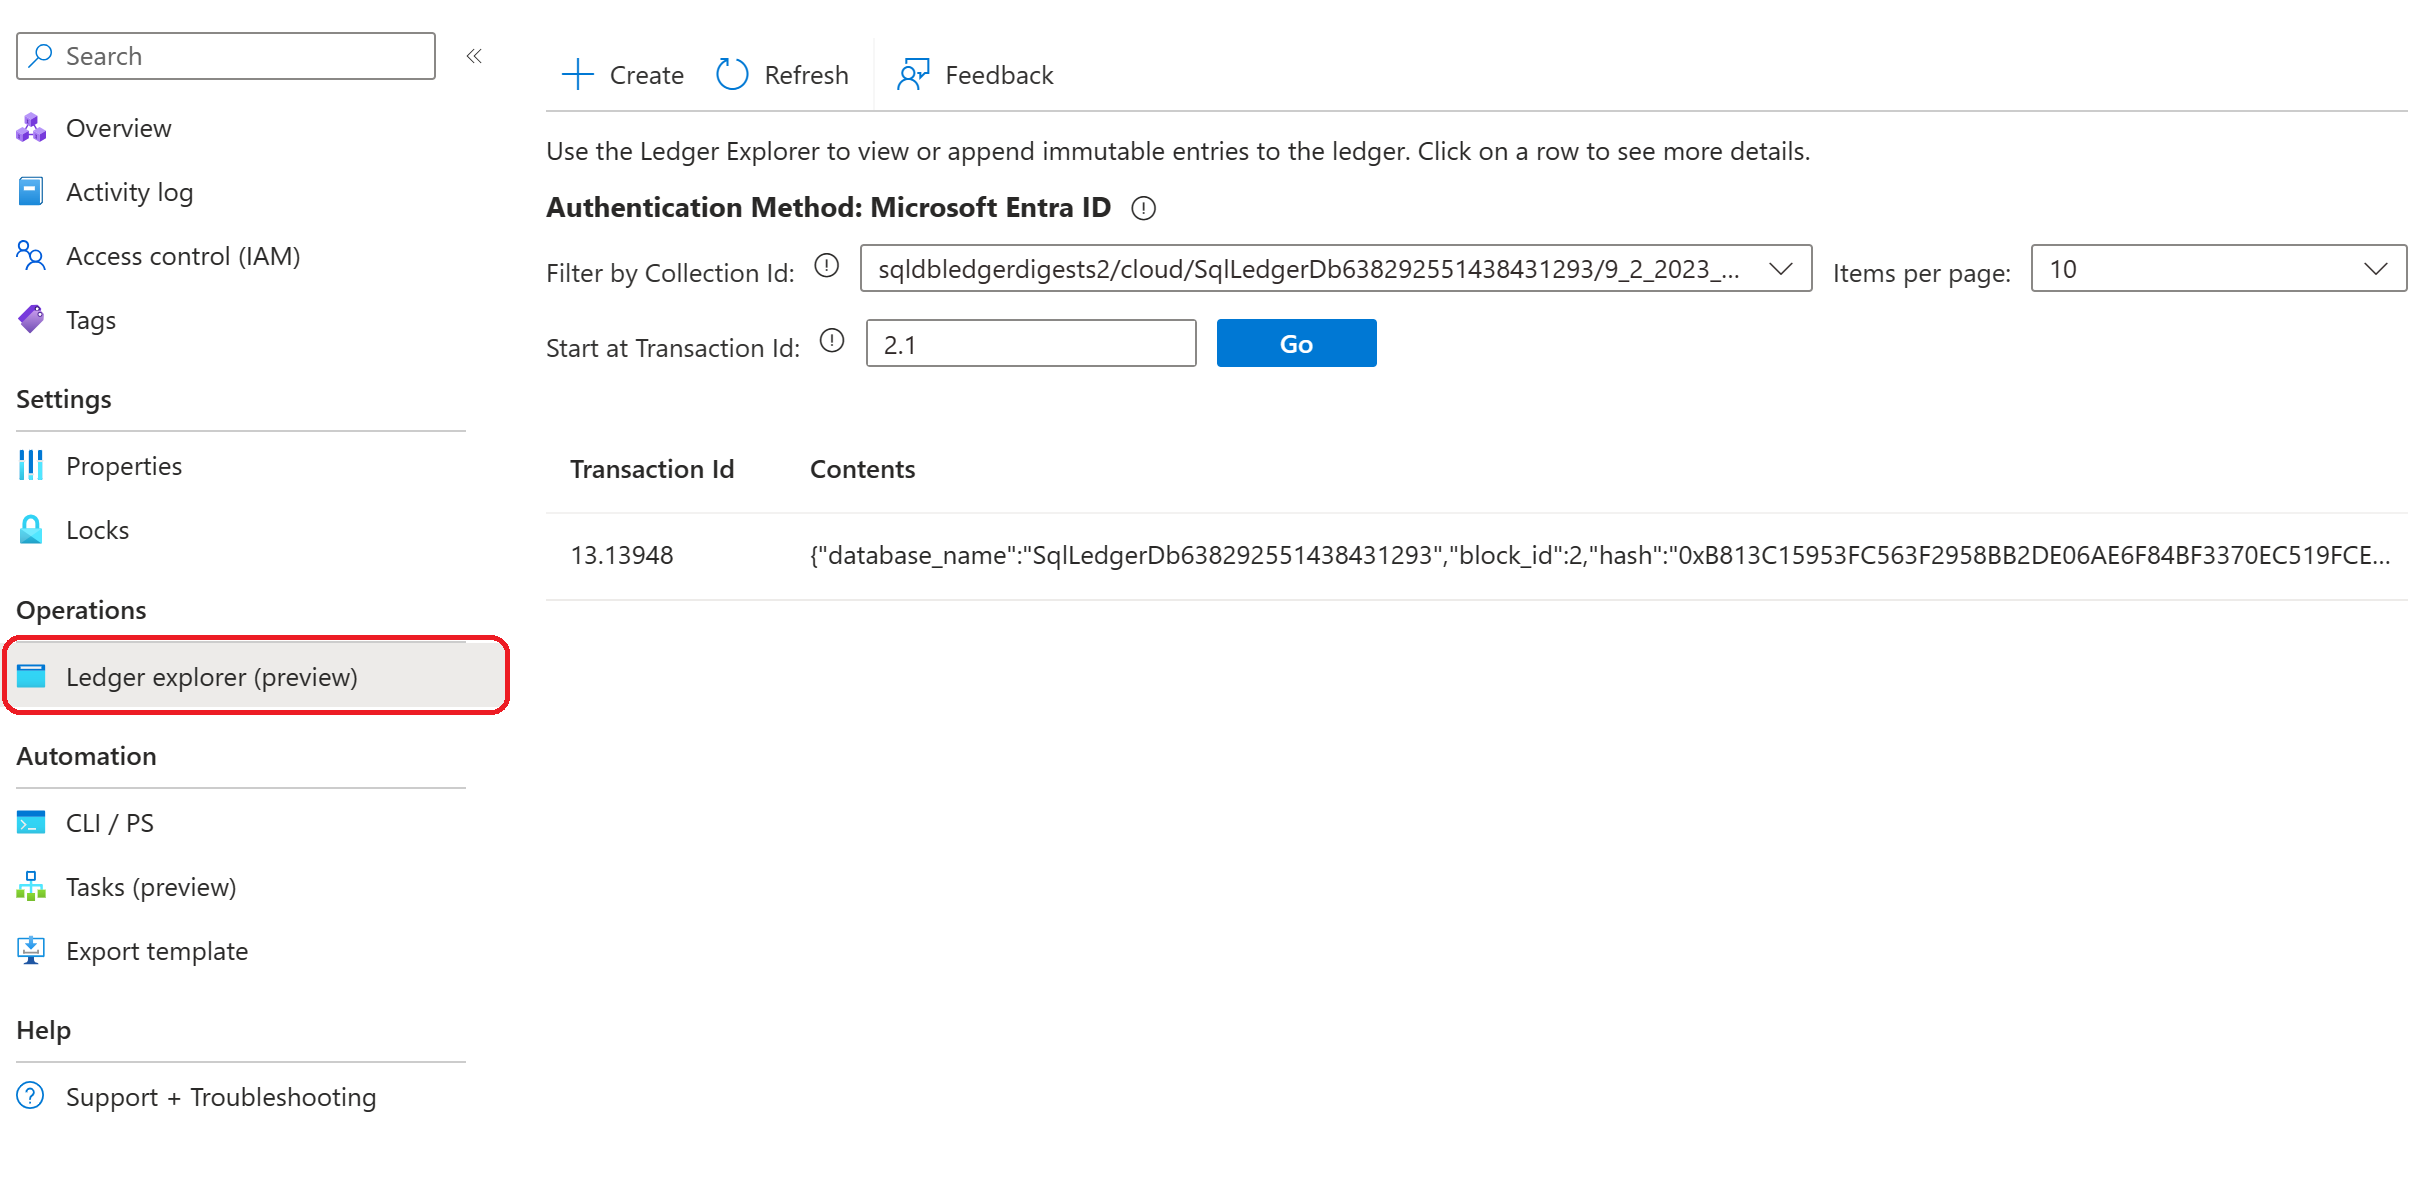Click Create in the toolbar
The height and width of the screenshot is (1203, 2436).
pyautogui.click(x=622, y=75)
